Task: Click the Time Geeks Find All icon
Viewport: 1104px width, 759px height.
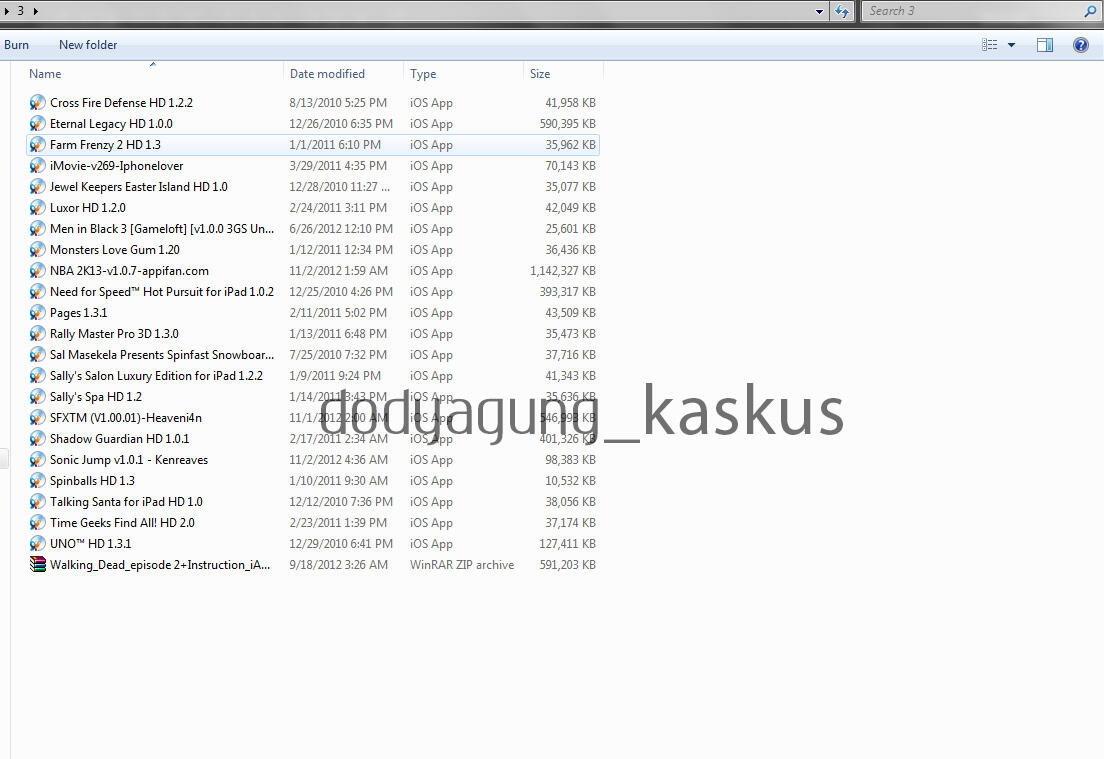Action: [x=37, y=523]
